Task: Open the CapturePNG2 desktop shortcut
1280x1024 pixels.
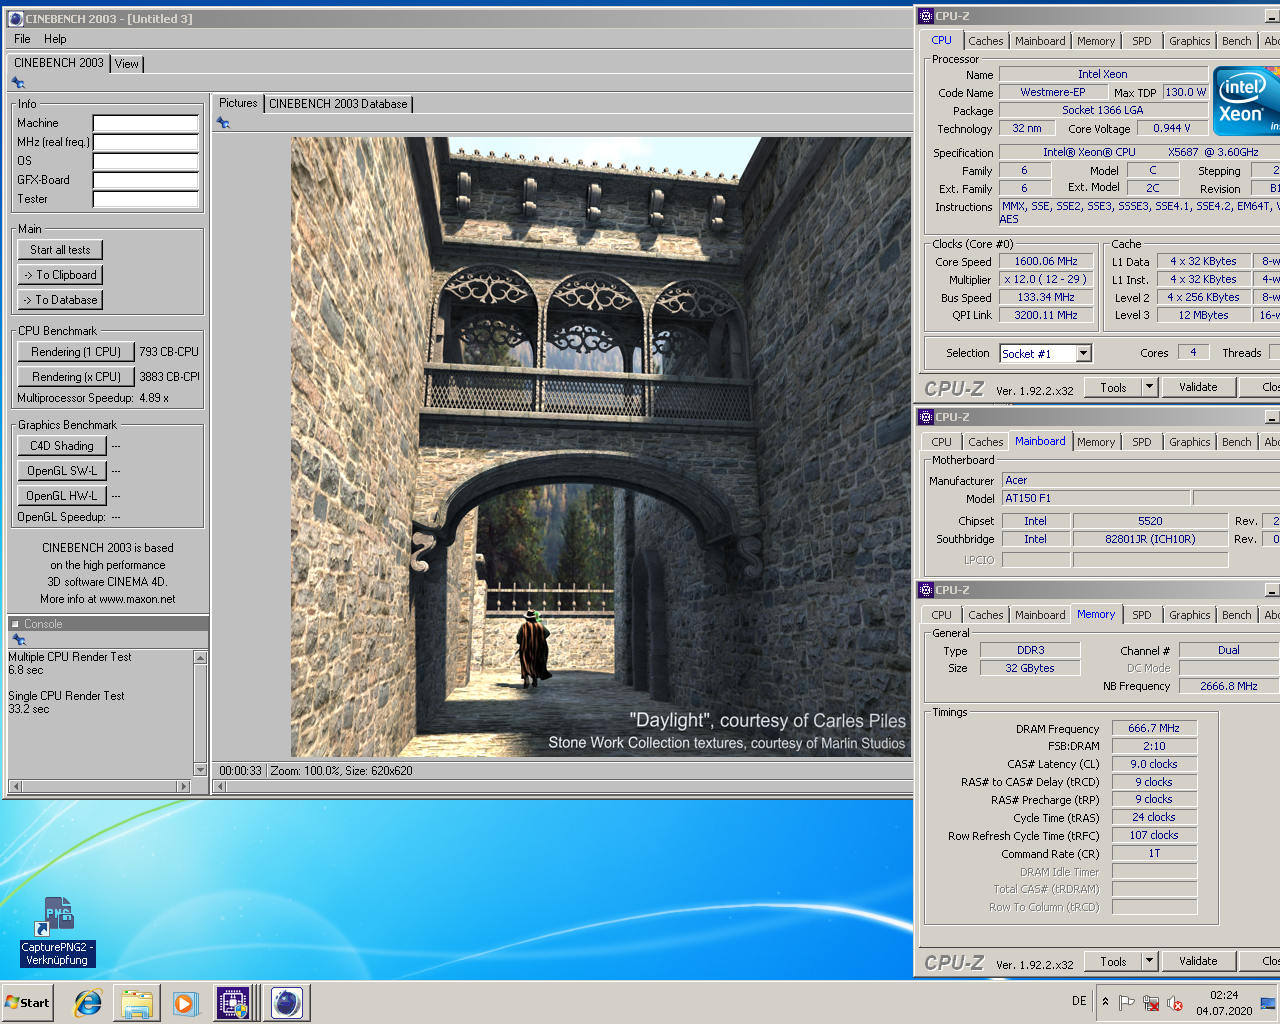Action: (58, 931)
